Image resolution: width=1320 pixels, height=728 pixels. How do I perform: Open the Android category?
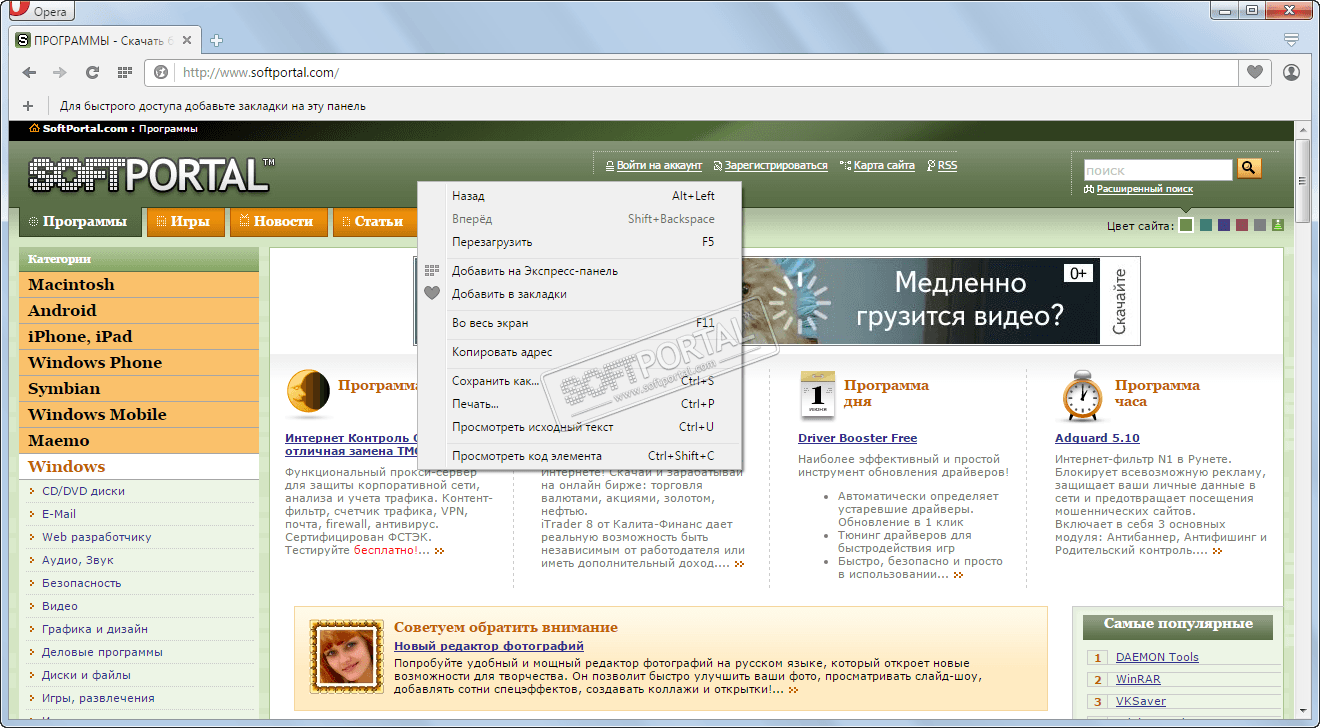tap(139, 311)
